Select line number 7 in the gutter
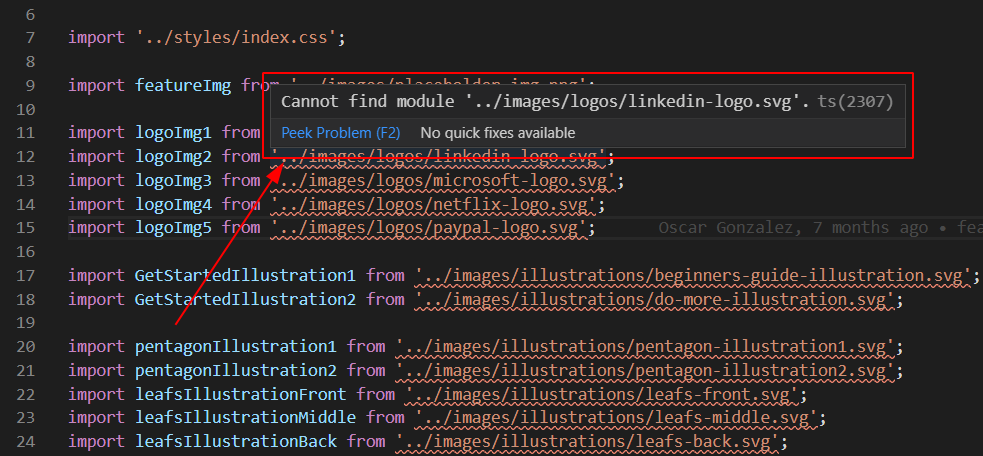The image size is (983, 456). 31,38
